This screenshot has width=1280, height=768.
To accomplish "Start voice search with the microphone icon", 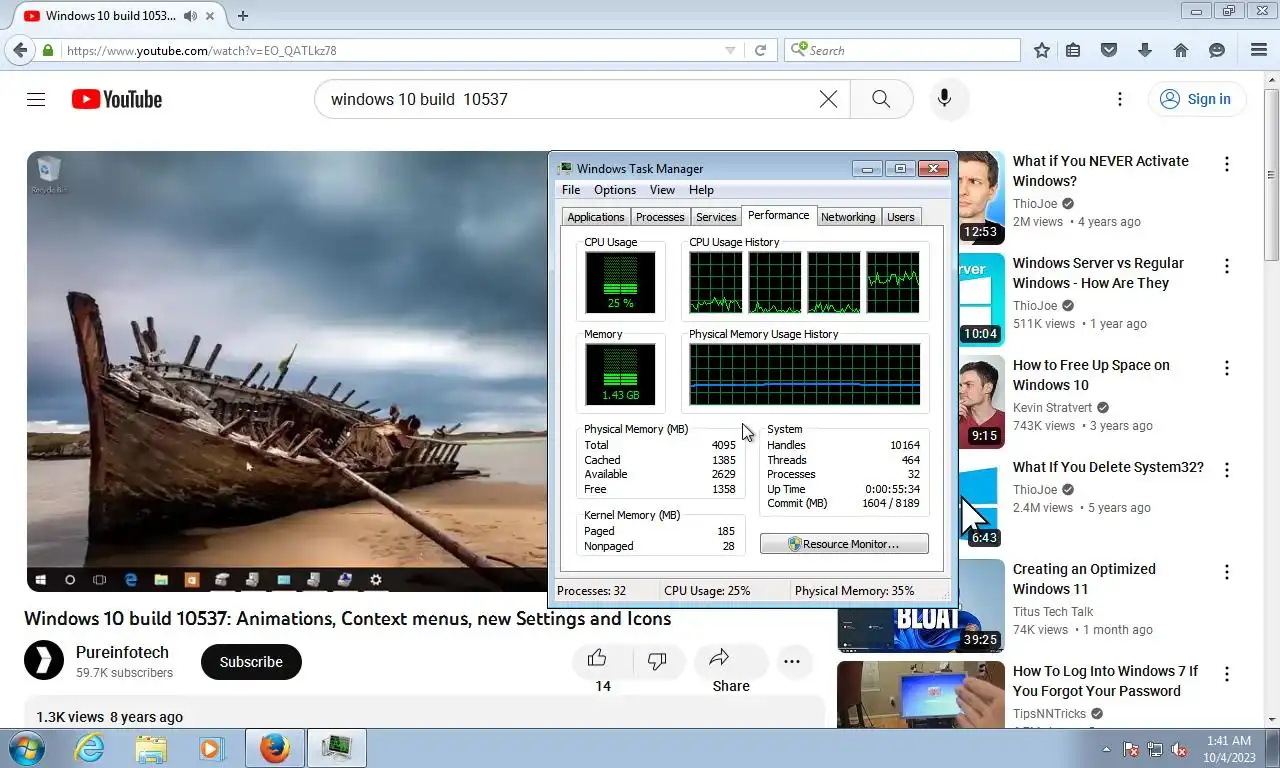I will (x=944, y=99).
